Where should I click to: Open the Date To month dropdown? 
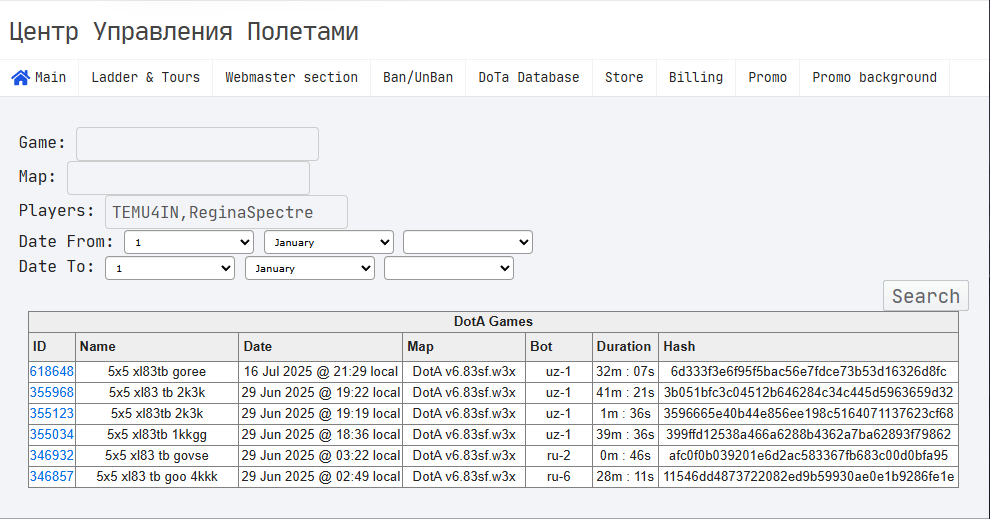point(310,268)
